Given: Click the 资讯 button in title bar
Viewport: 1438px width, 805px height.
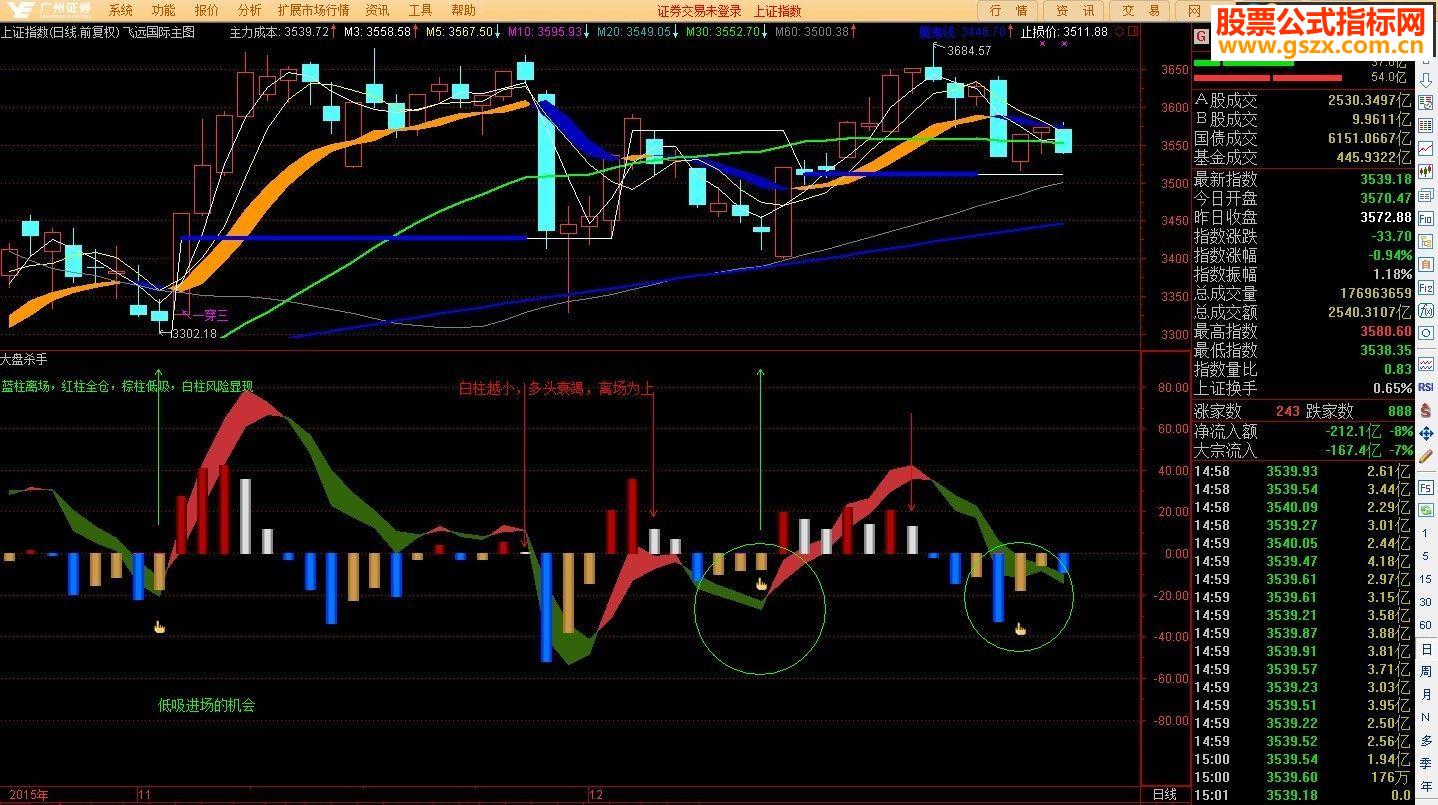Looking at the screenshot, I should (x=1075, y=10).
